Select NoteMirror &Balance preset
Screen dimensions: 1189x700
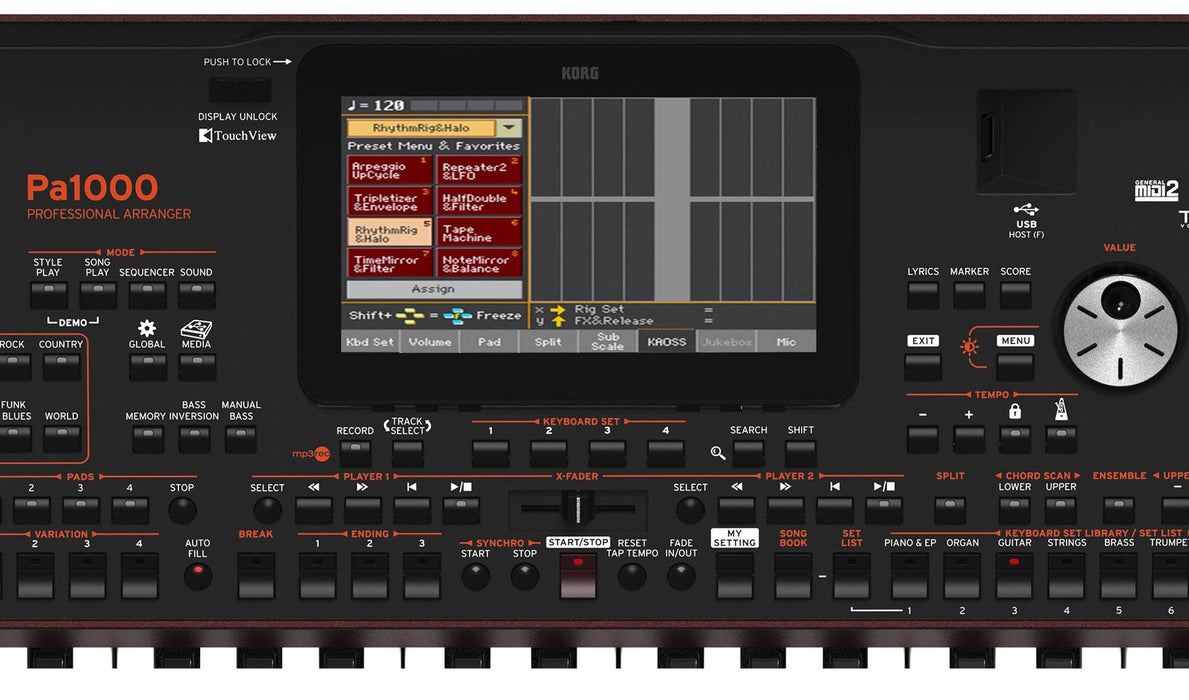[x=478, y=264]
